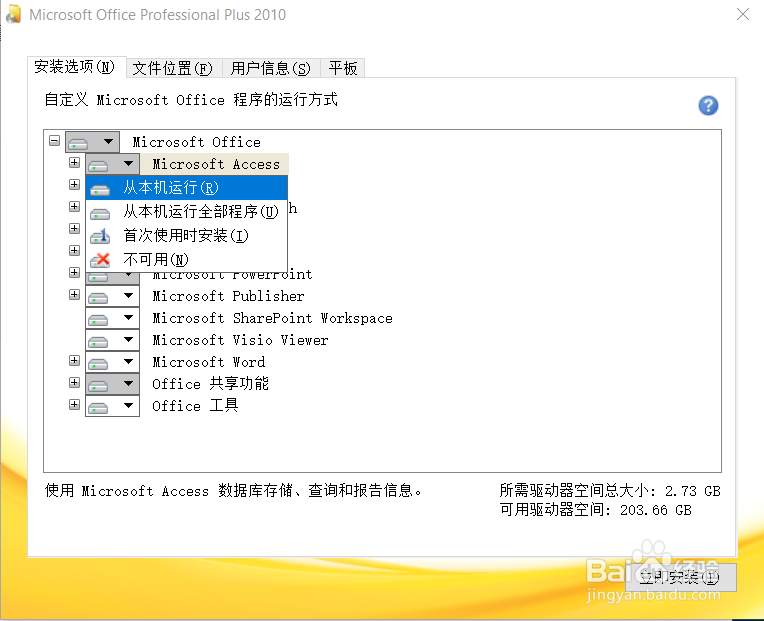Switch to 用户信息(S) tab

[271, 68]
